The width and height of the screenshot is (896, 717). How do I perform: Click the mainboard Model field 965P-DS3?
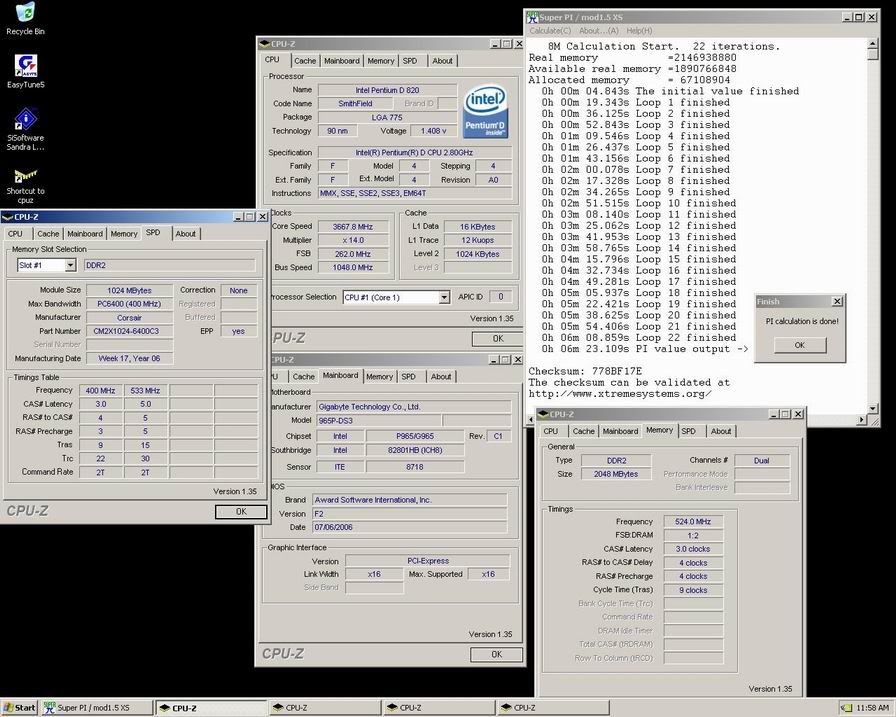coord(379,420)
